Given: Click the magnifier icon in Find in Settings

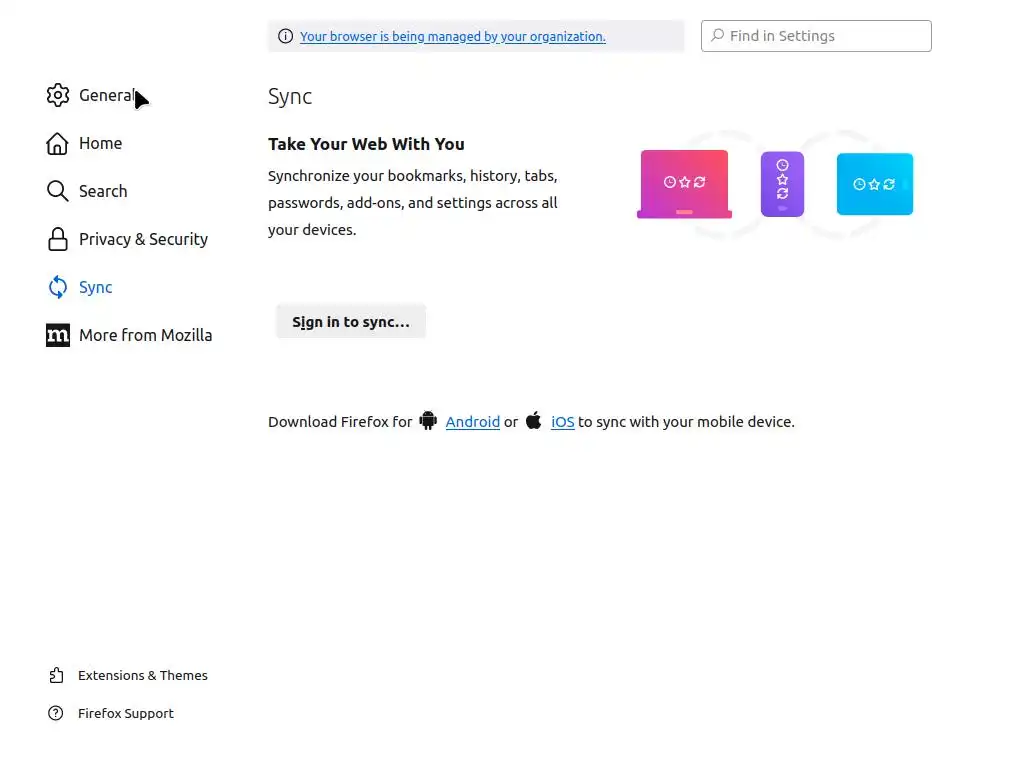Looking at the screenshot, I should pos(717,35).
